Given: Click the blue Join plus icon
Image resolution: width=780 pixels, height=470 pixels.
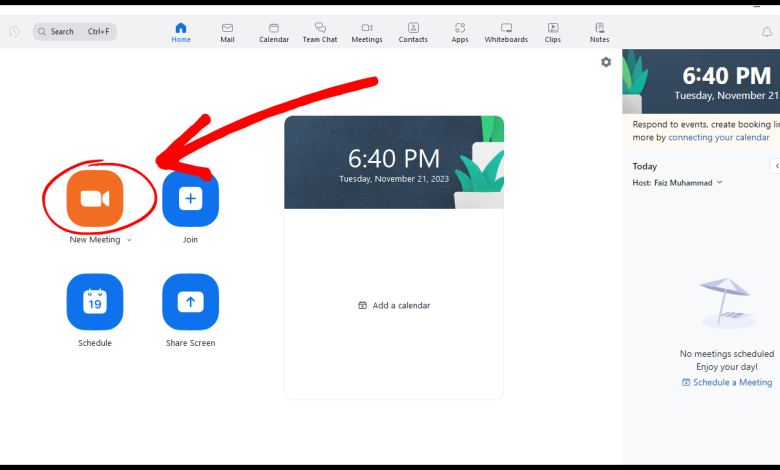Looking at the screenshot, I should tap(191, 198).
